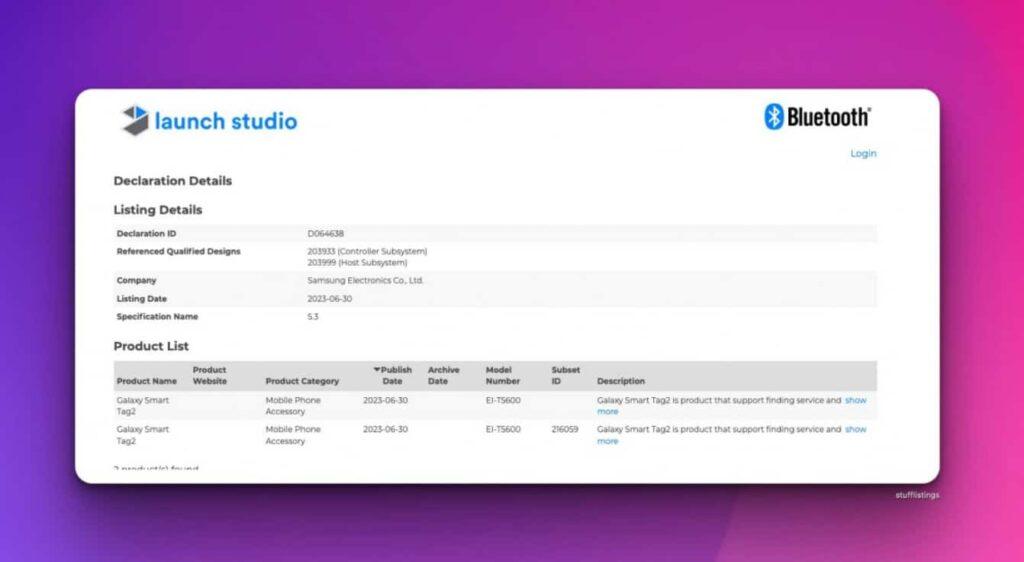Click the Product Website column header
The image size is (1024, 562).
click(x=209, y=375)
